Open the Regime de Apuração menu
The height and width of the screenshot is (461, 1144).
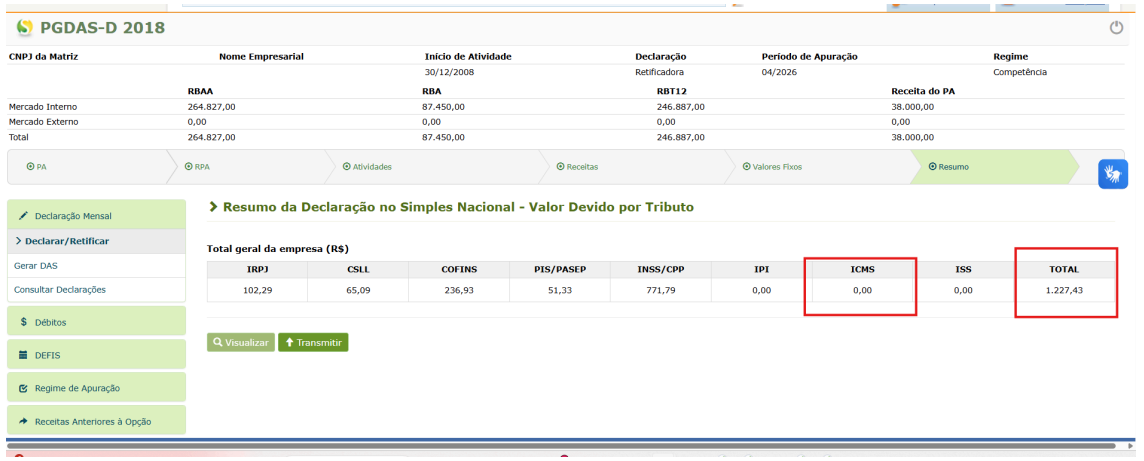pos(96,388)
